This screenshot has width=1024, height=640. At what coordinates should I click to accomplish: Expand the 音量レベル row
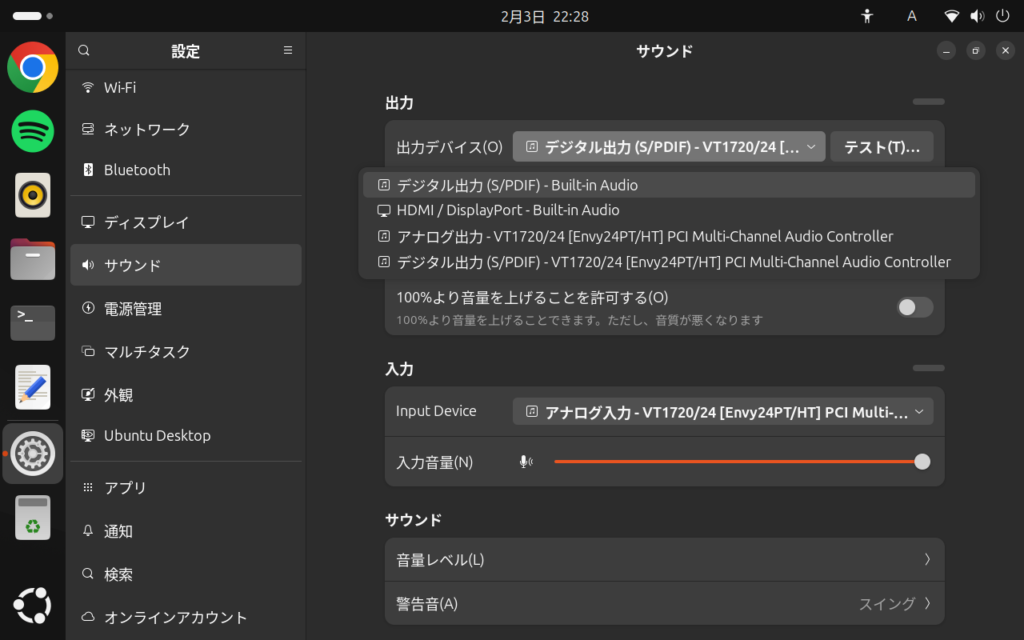[x=664, y=560]
